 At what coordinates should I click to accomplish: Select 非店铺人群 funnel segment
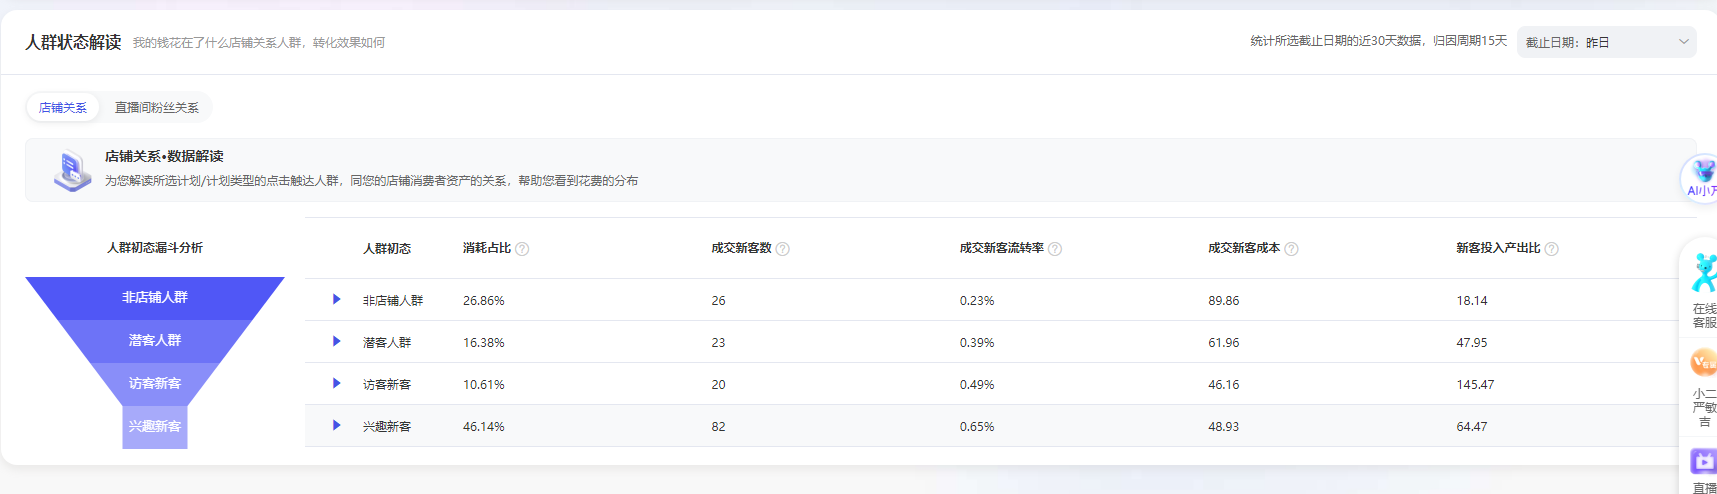click(155, 298)
